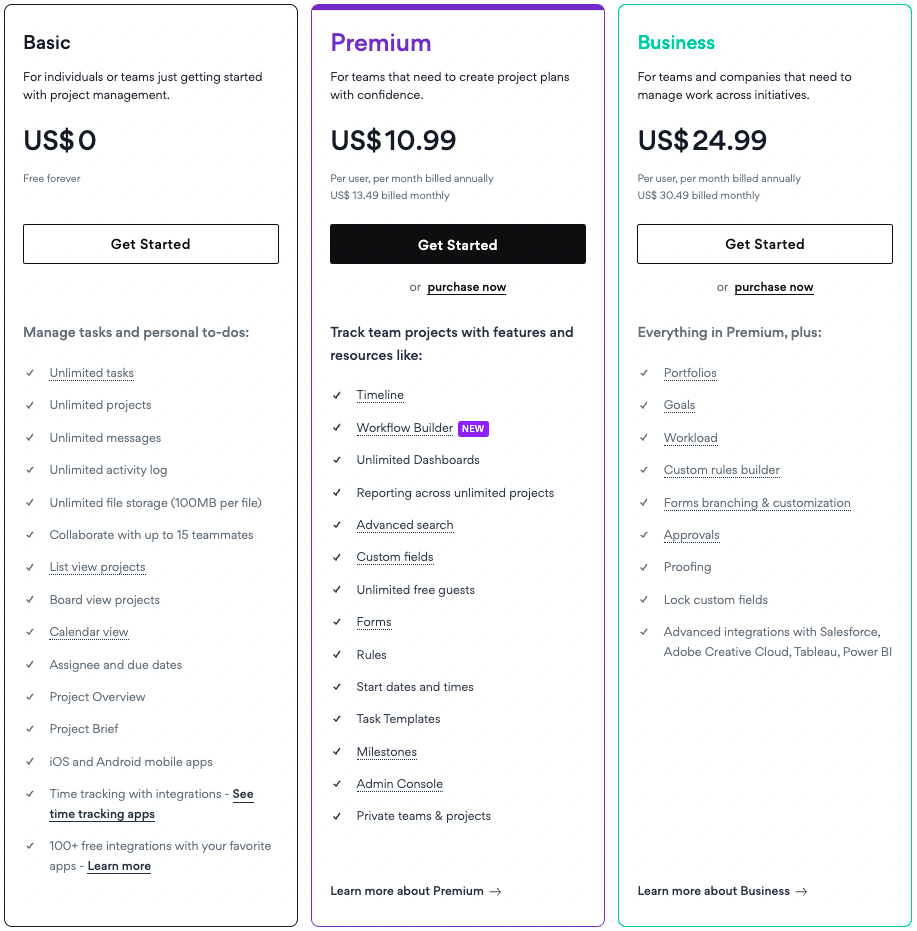Click the black Get Started button for Premium
The image size is (917, 931).
(458, 244)
